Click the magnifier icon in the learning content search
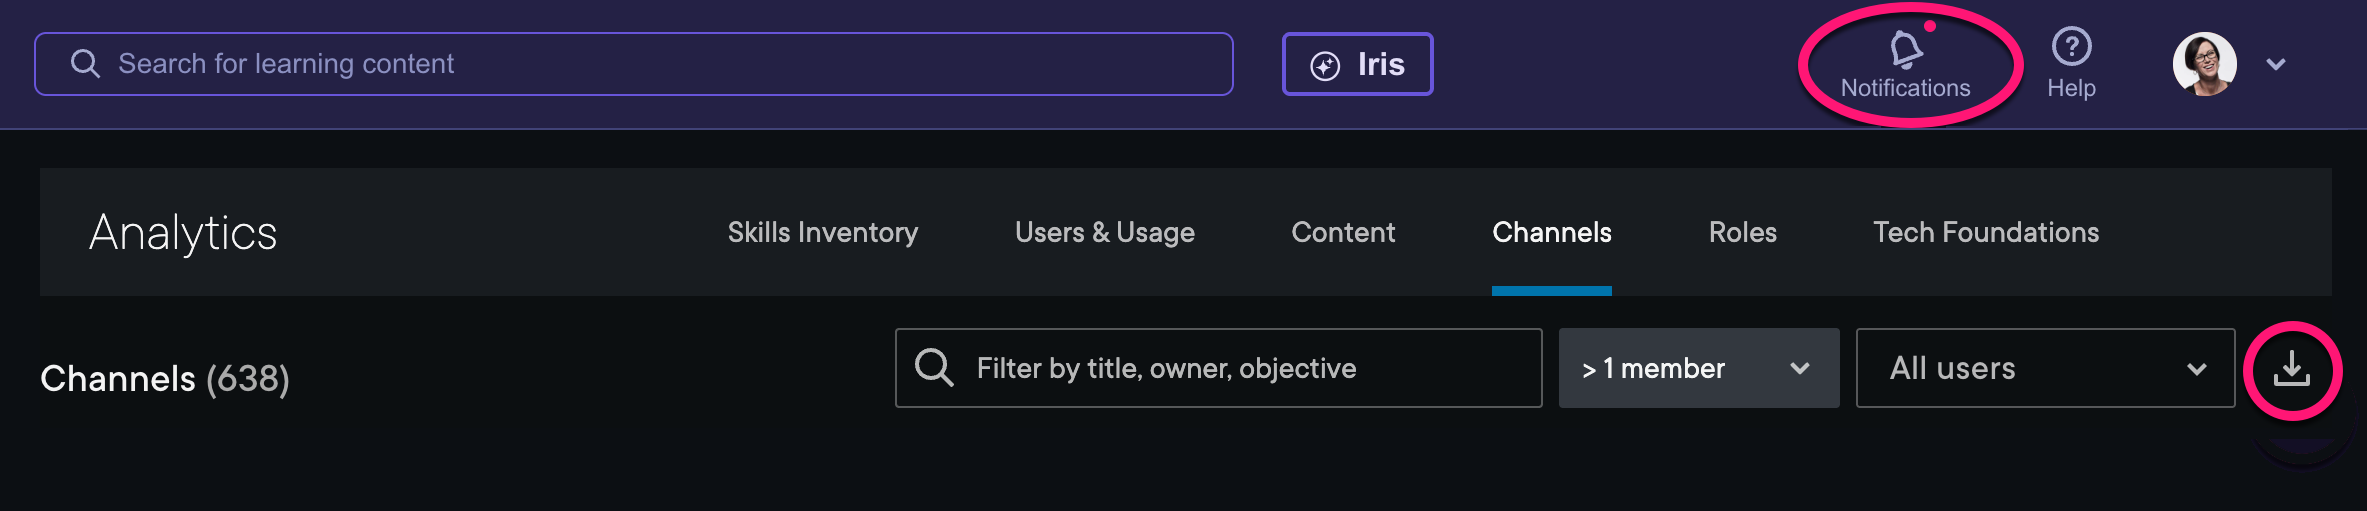This screenshot has width=2367, height=511. [85, 64]
